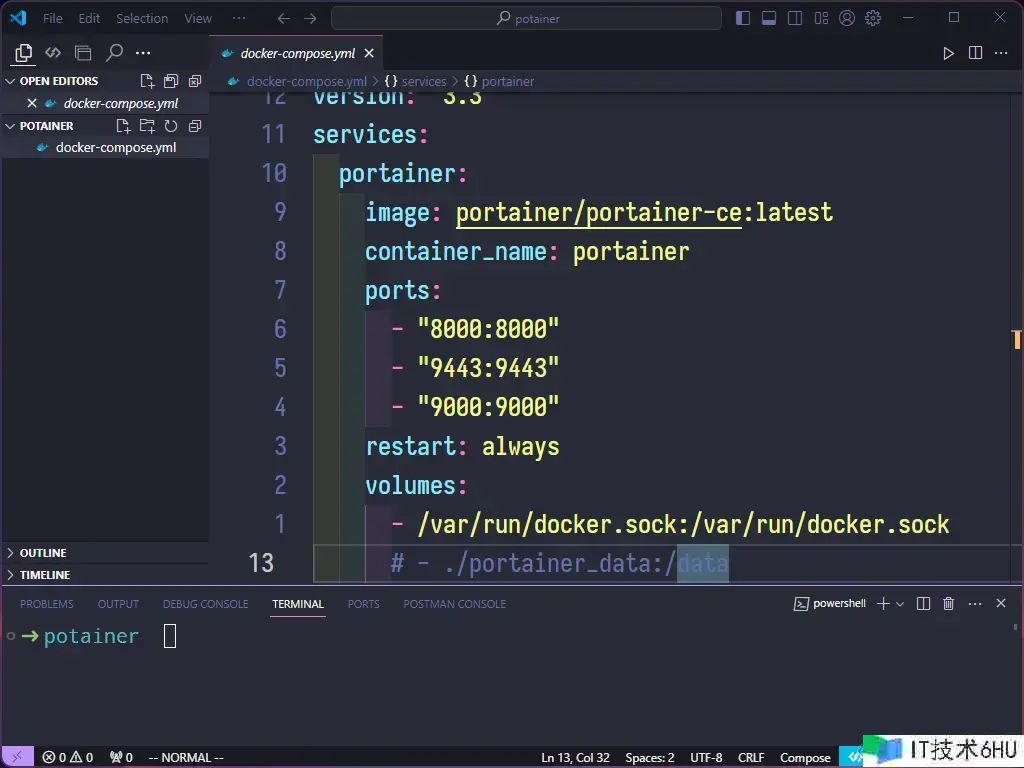Close All Editors icon in Open Editors
The height and width of the screenshot is (768, 1024).
click(195, 81)
